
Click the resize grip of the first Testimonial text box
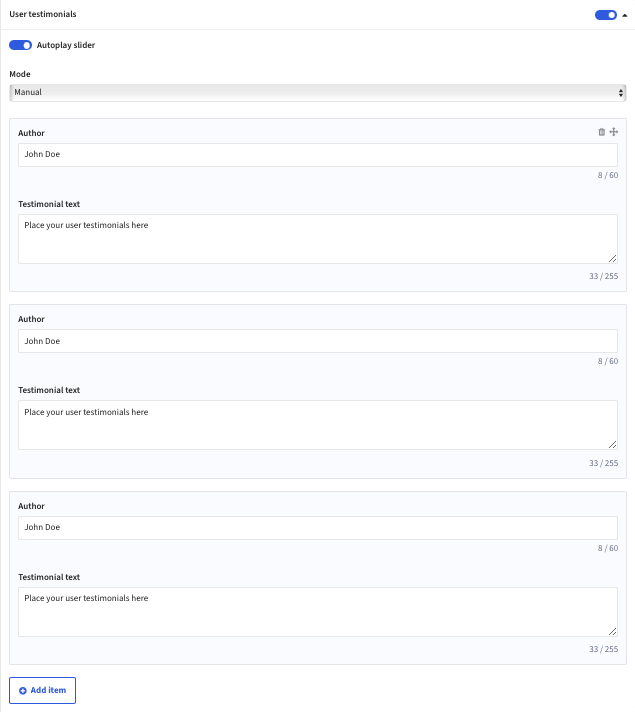click(x=612, y=258)
